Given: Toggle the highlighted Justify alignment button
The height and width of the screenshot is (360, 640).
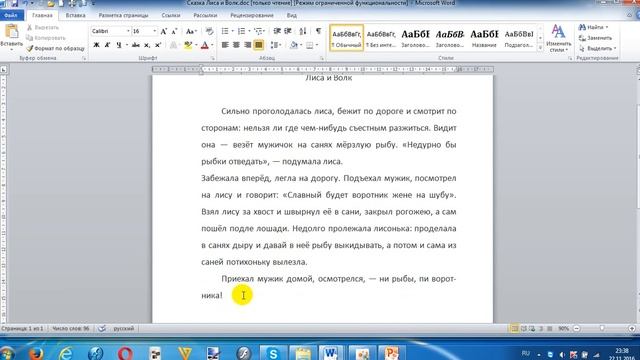Looking at the screenshot, I should coord(258,45).
